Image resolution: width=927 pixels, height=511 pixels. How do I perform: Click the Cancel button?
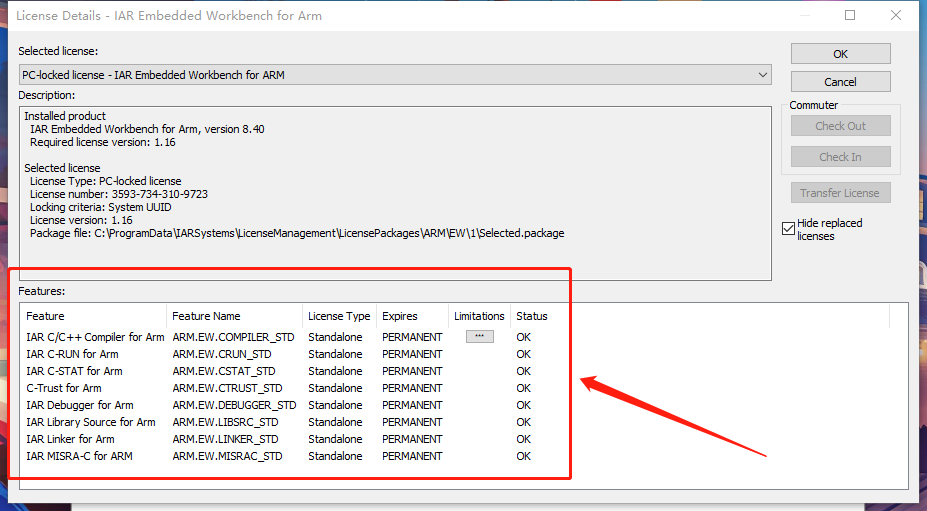click(841, 82)
